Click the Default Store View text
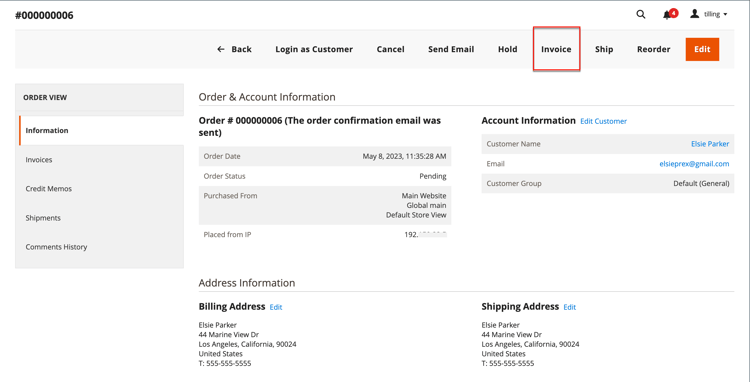 click(416, 215)
